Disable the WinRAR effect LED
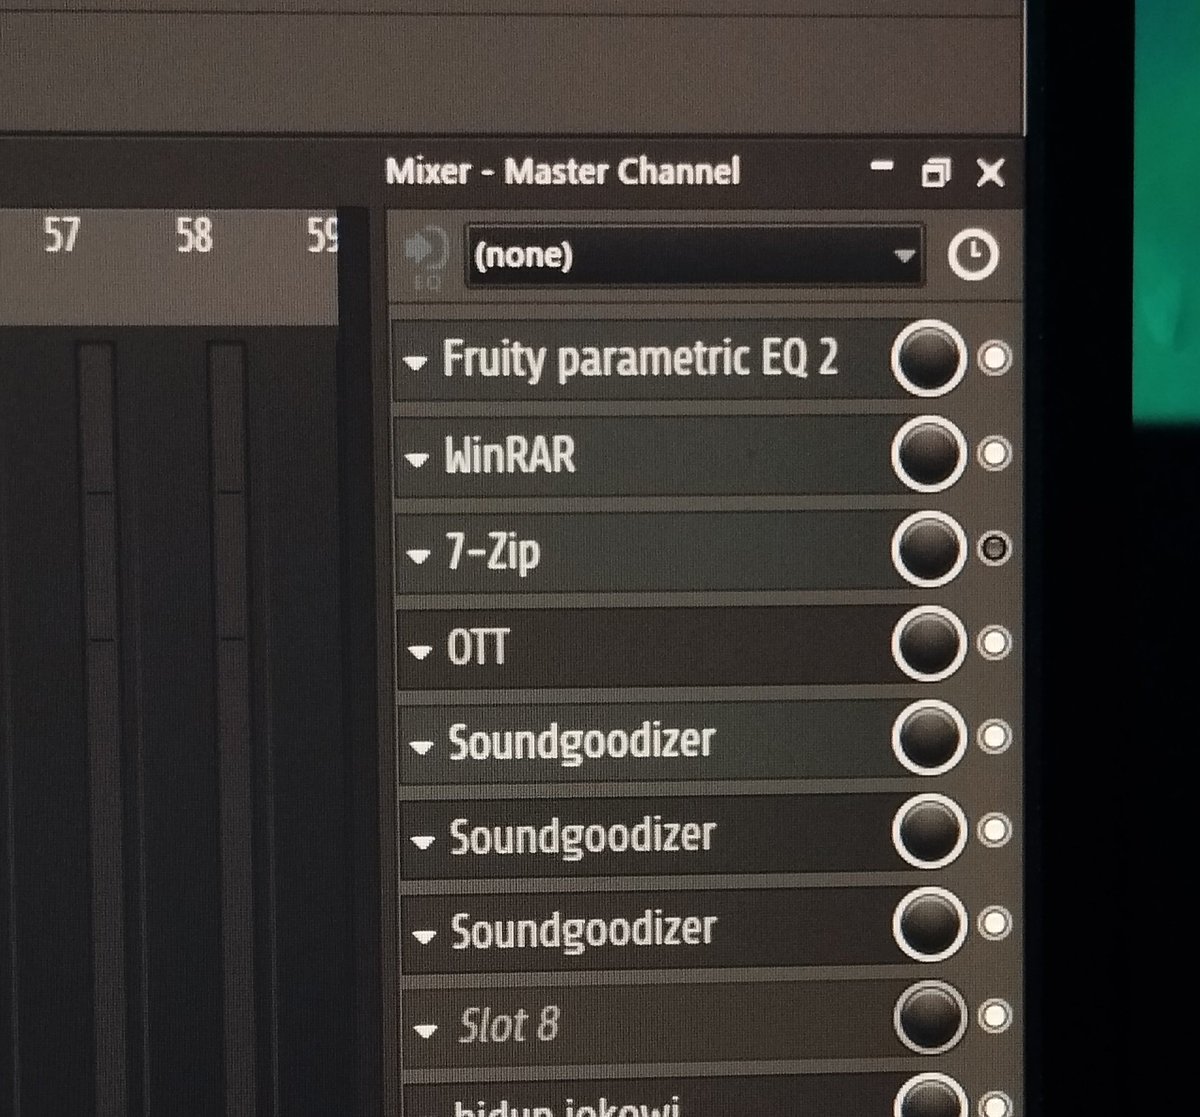 994,453
